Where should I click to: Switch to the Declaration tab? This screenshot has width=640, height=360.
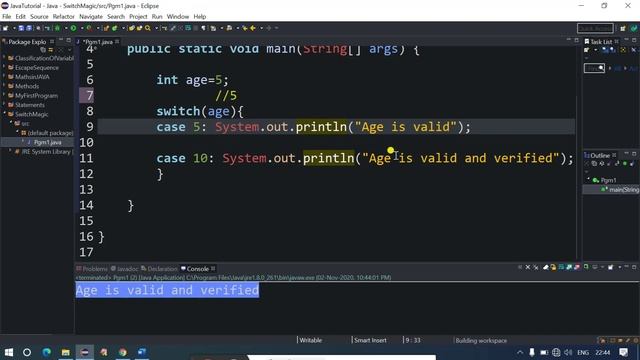click(160, 269)
